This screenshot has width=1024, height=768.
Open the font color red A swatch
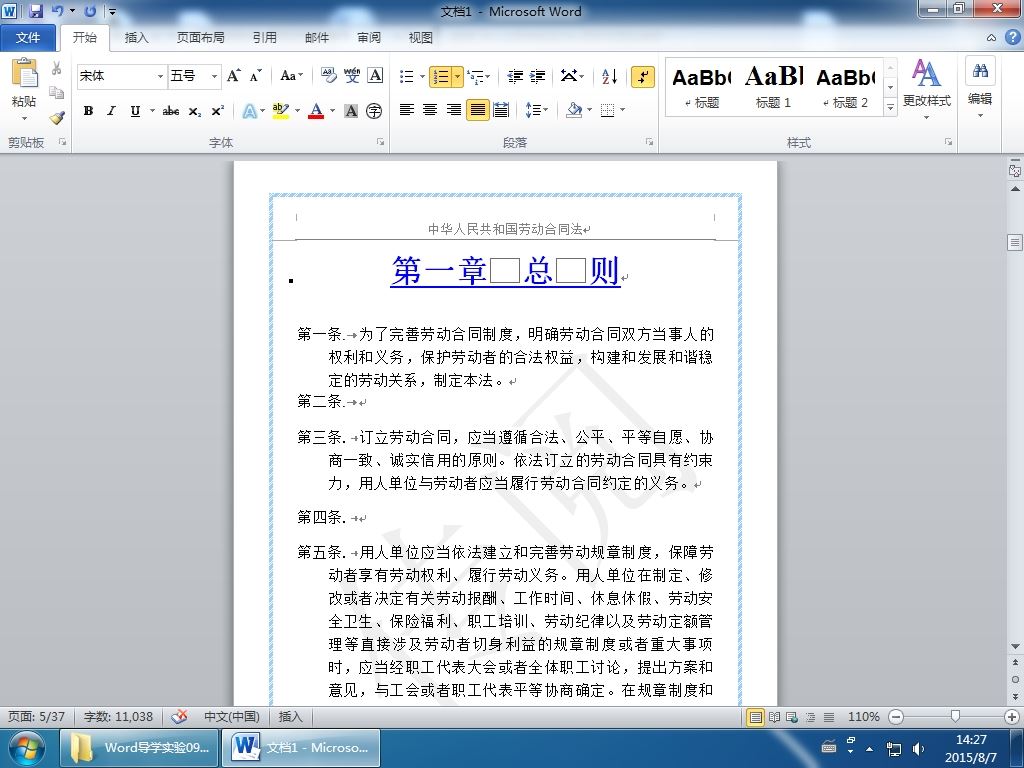(316, 111)
